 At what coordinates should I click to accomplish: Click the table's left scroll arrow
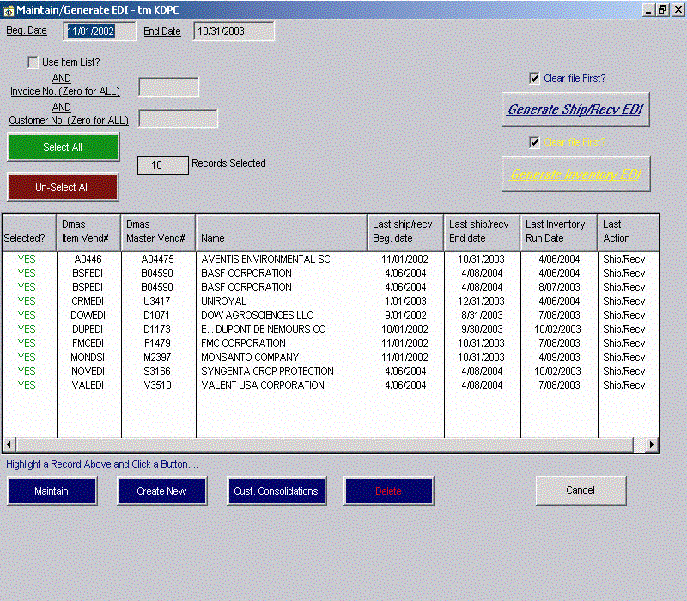point(9,445)
